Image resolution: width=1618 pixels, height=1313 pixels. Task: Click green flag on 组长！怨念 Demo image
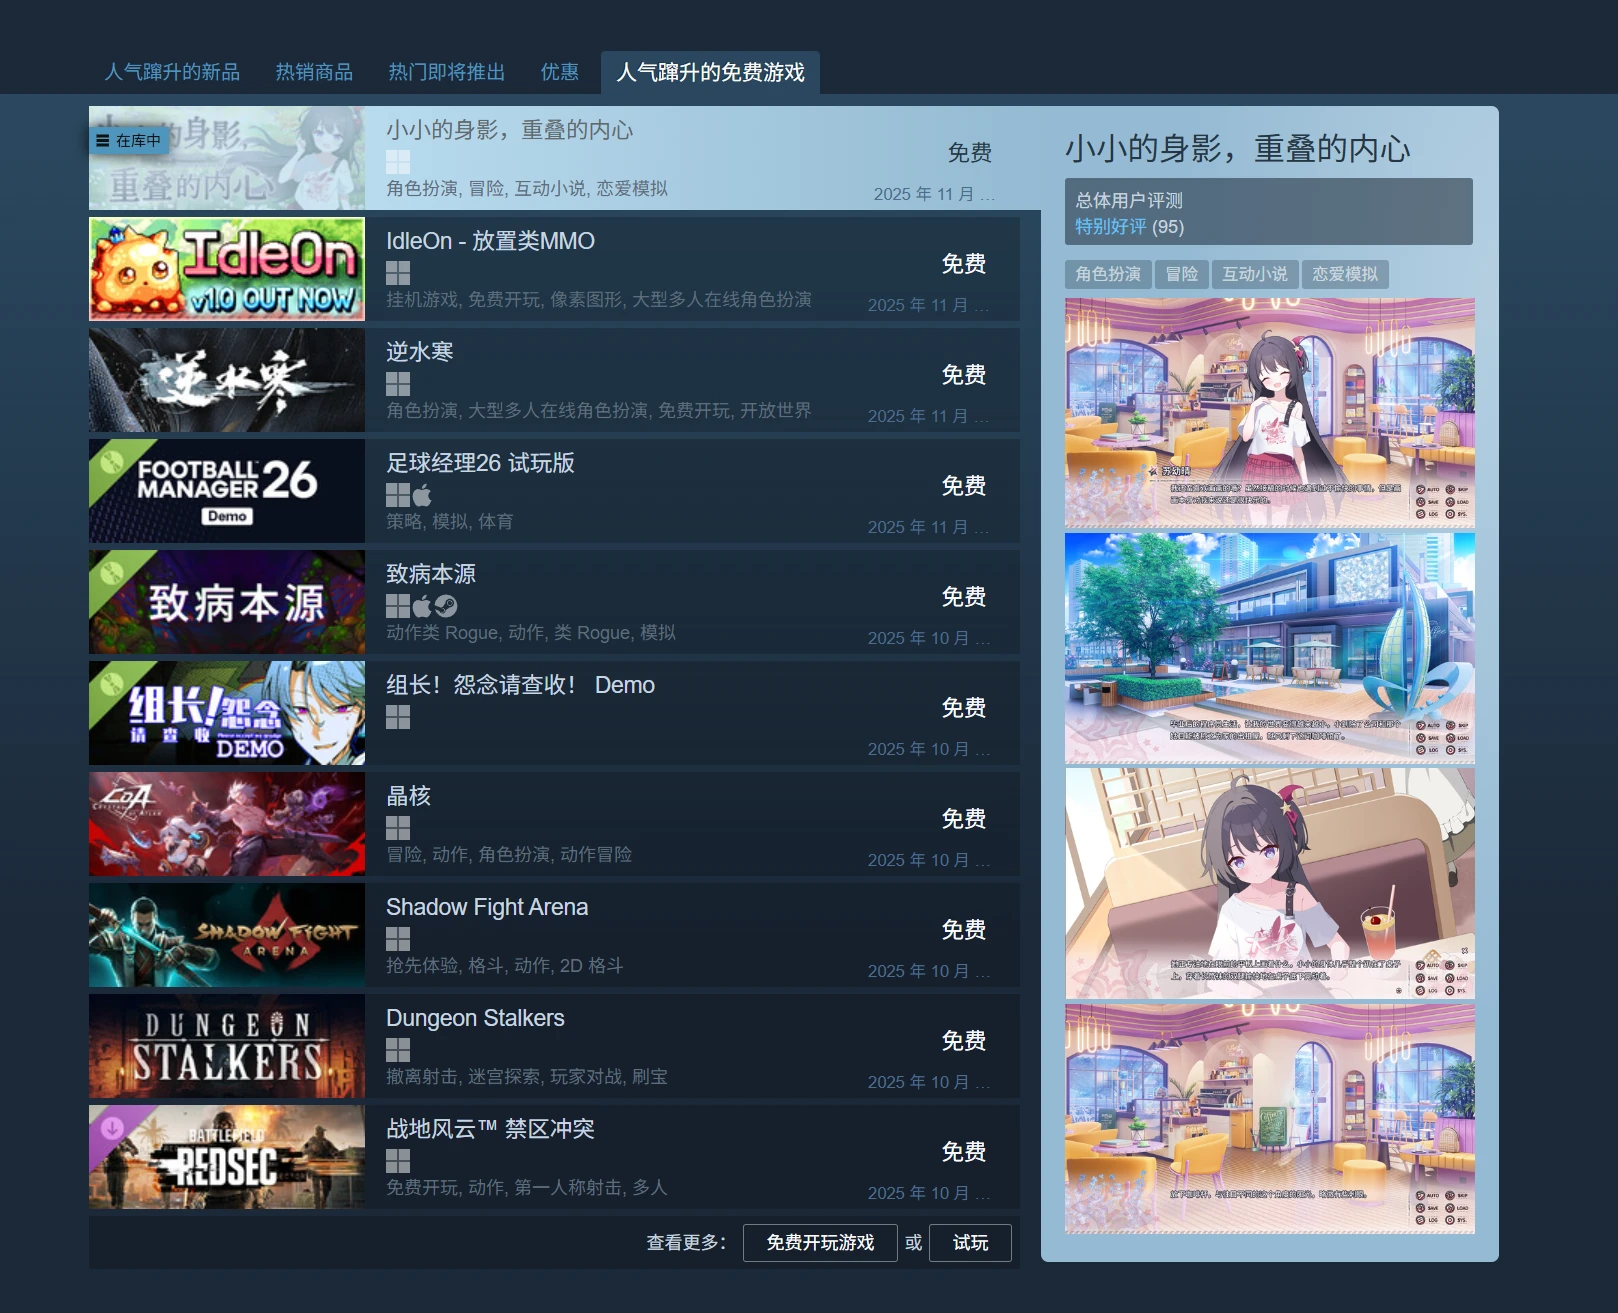[112, 684]
